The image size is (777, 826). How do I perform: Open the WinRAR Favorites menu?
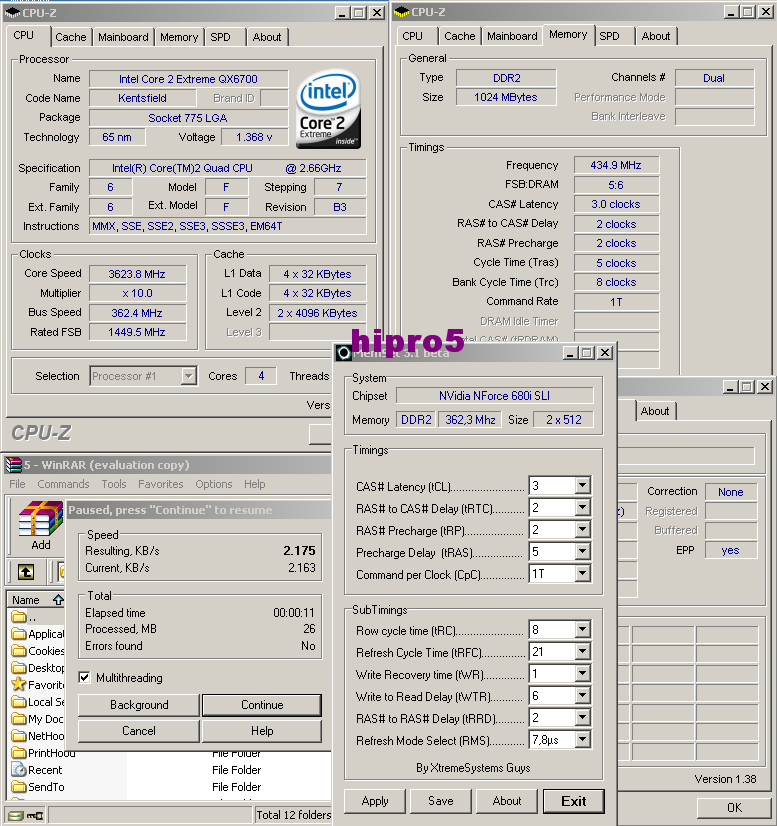(161, 484)
